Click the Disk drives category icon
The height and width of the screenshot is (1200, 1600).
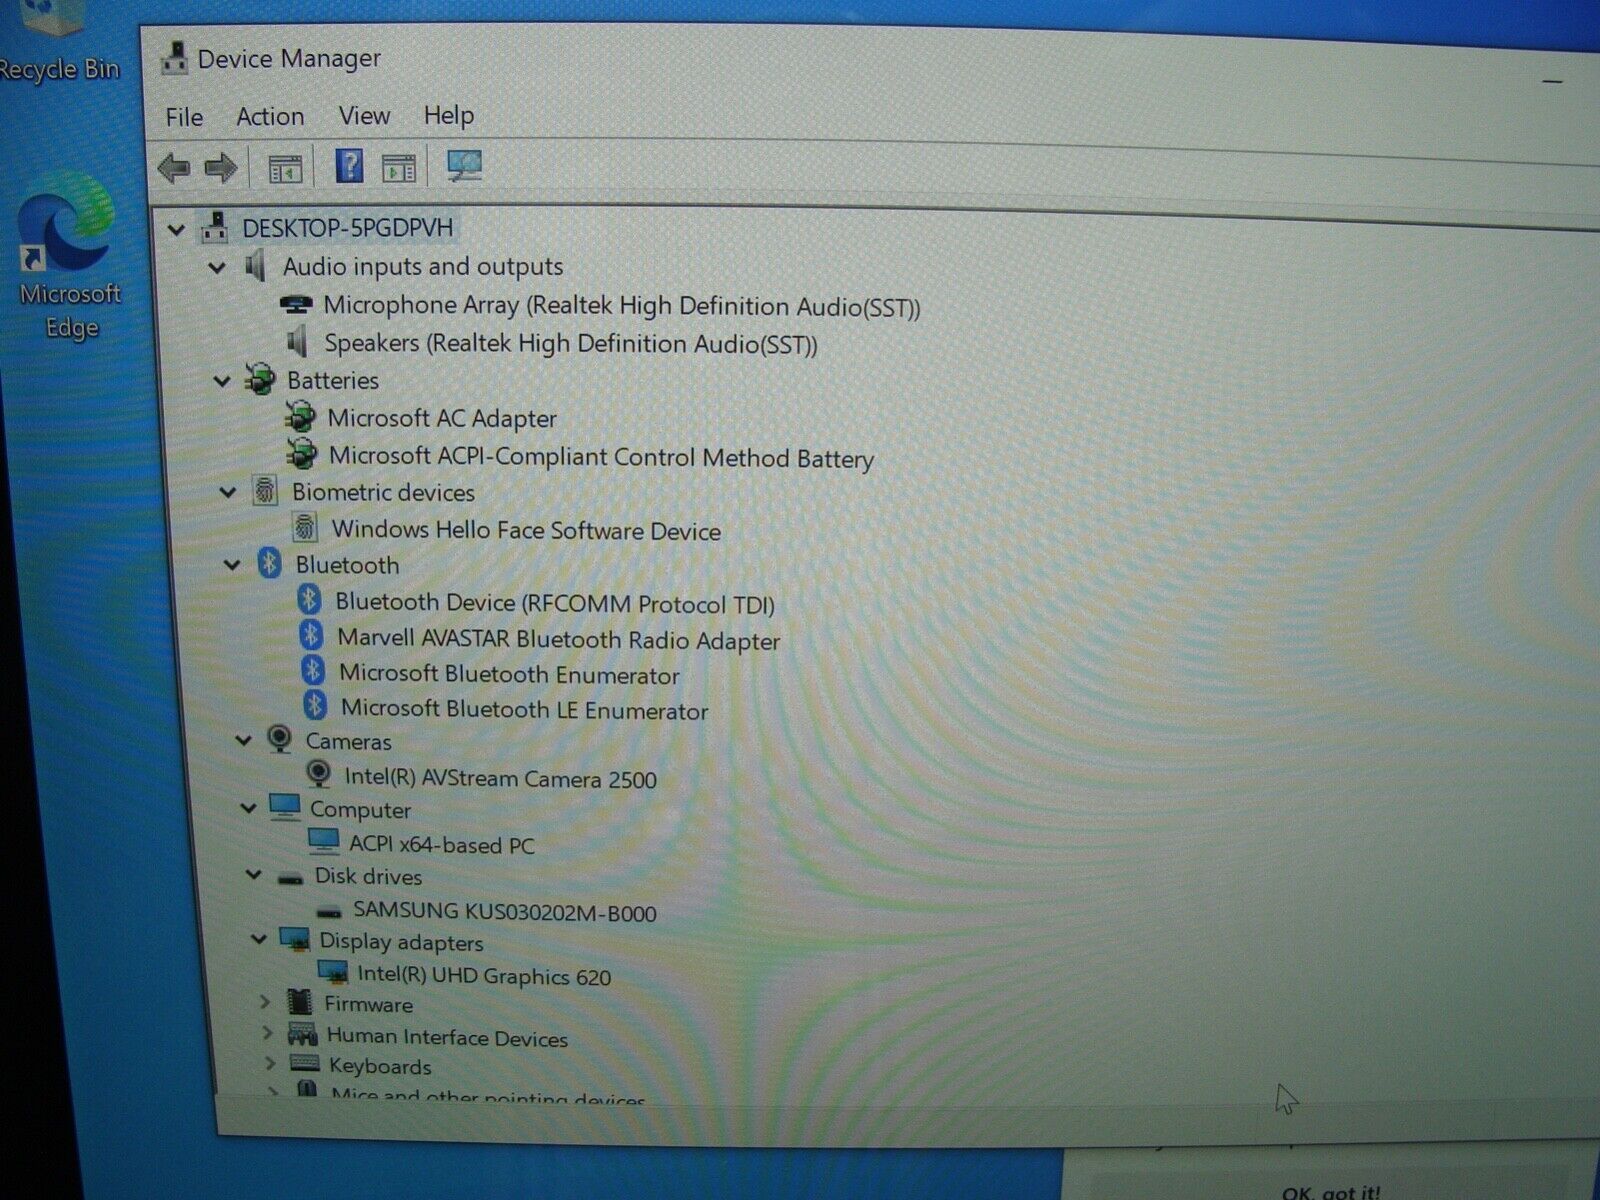pos(290,877)
